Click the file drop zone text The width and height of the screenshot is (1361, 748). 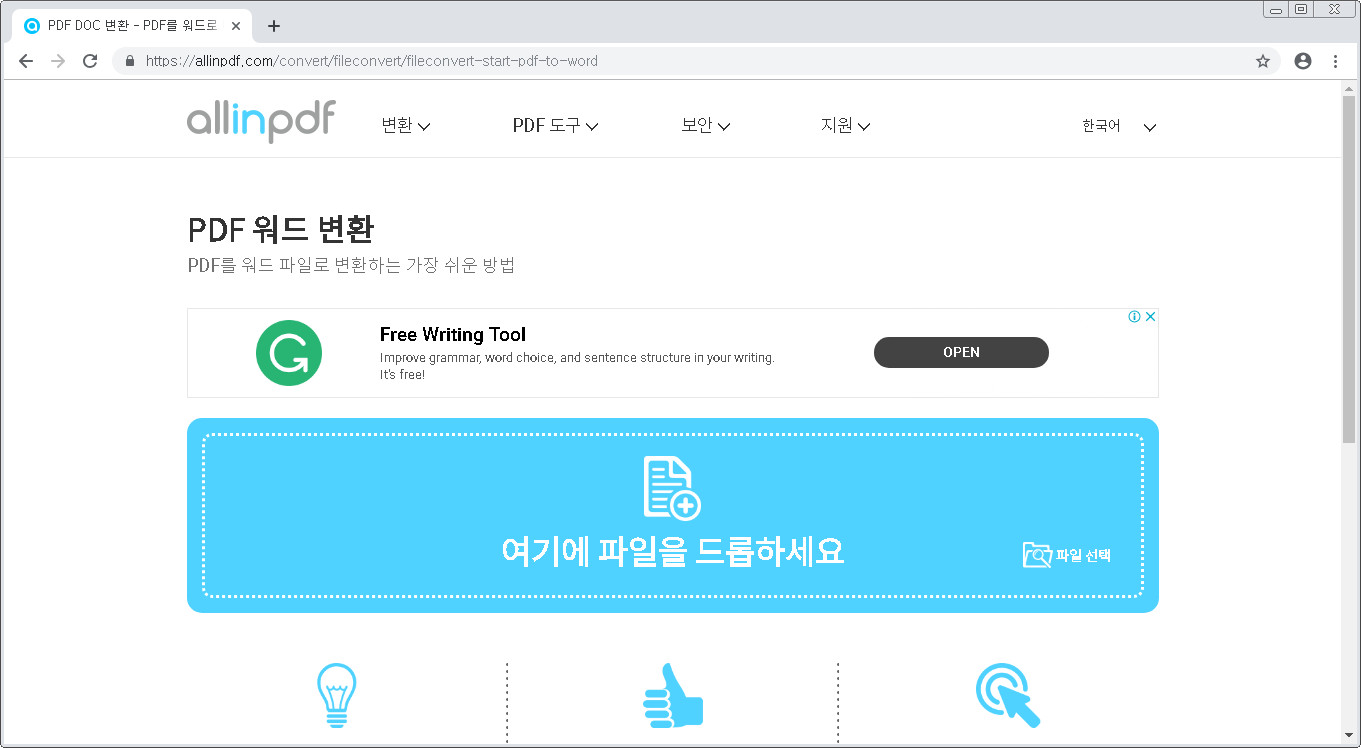(x=673, y=551)
